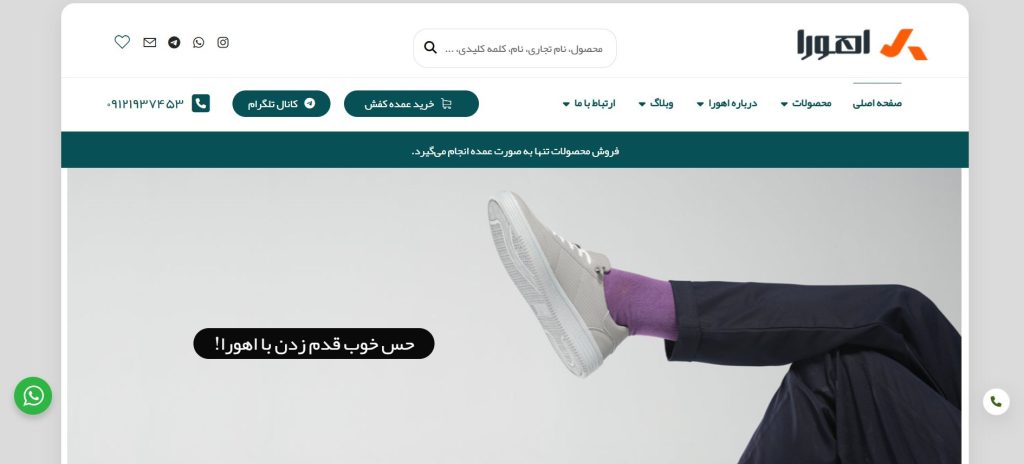Click the phone number link
The width and height of the screenshot is (1024, 464).
145,104
